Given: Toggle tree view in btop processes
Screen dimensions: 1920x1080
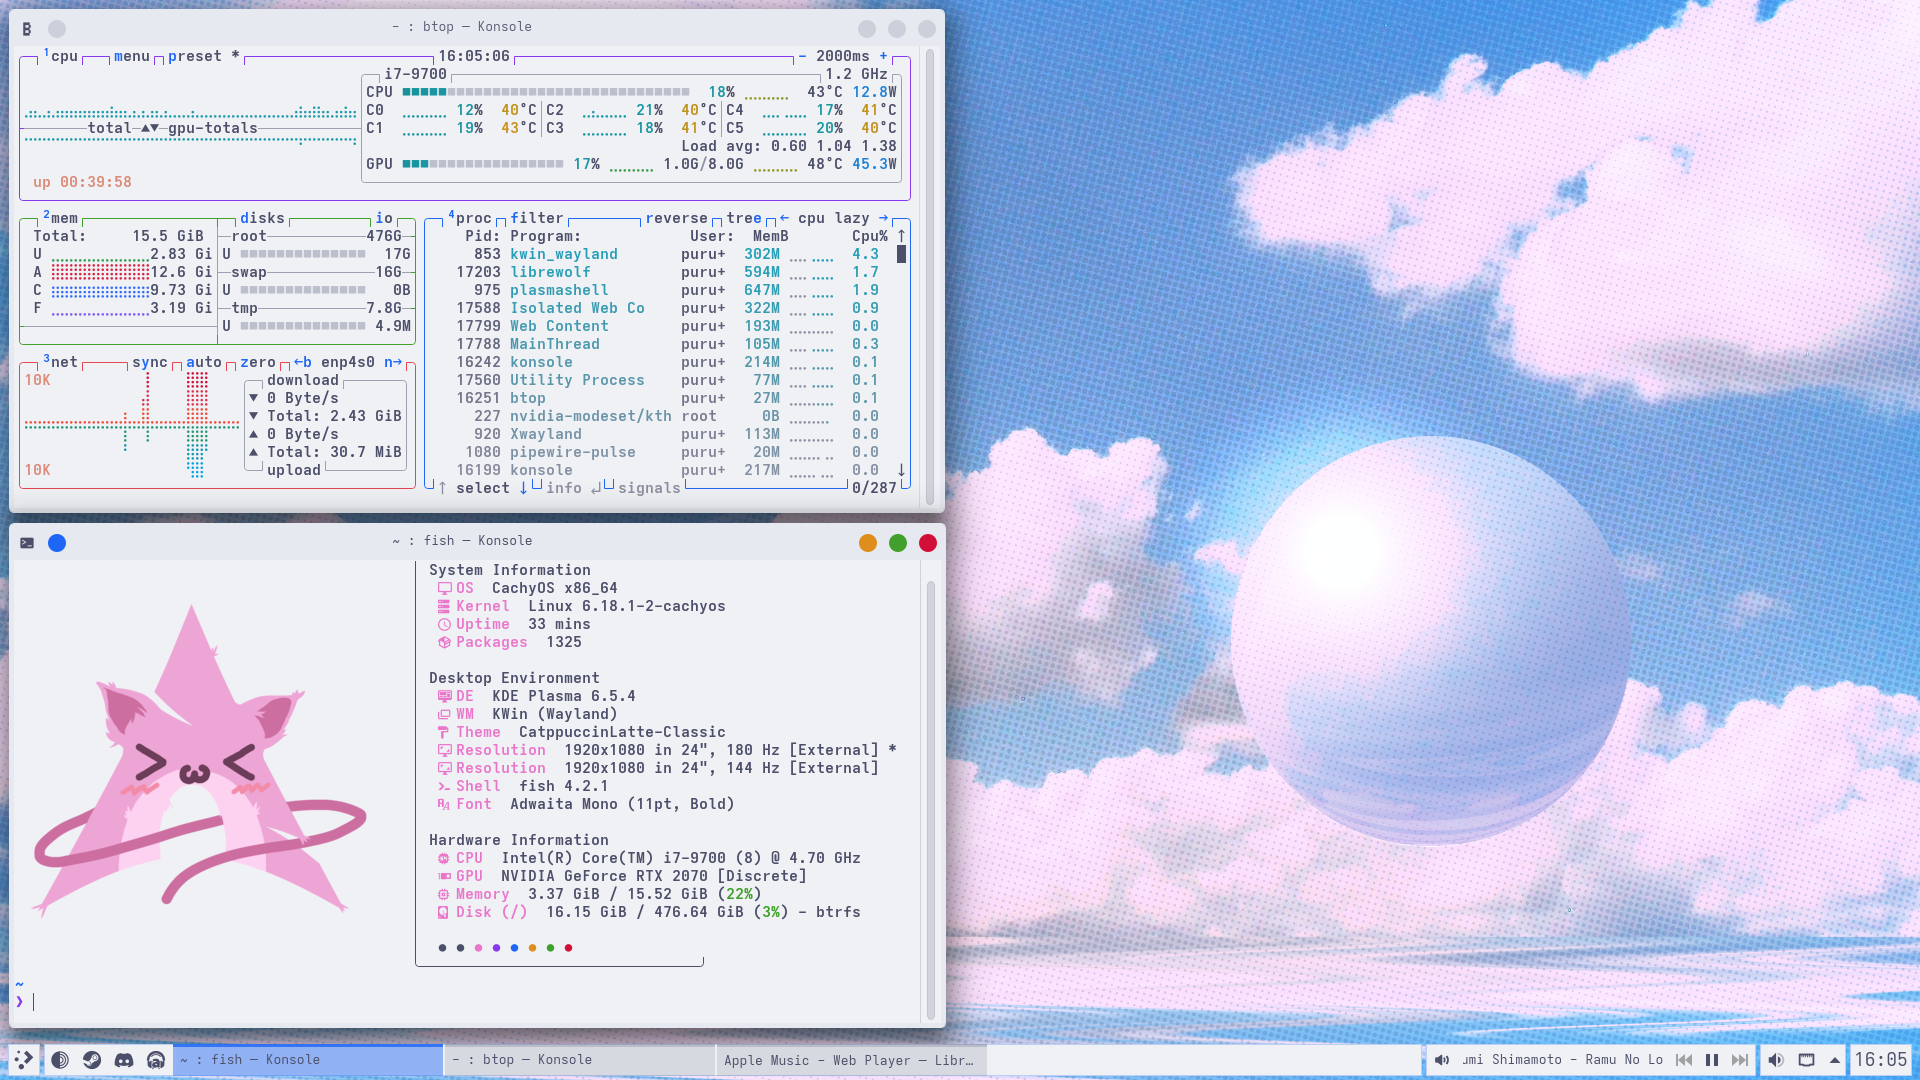Looking at the screenshot, I should [743, 218].
